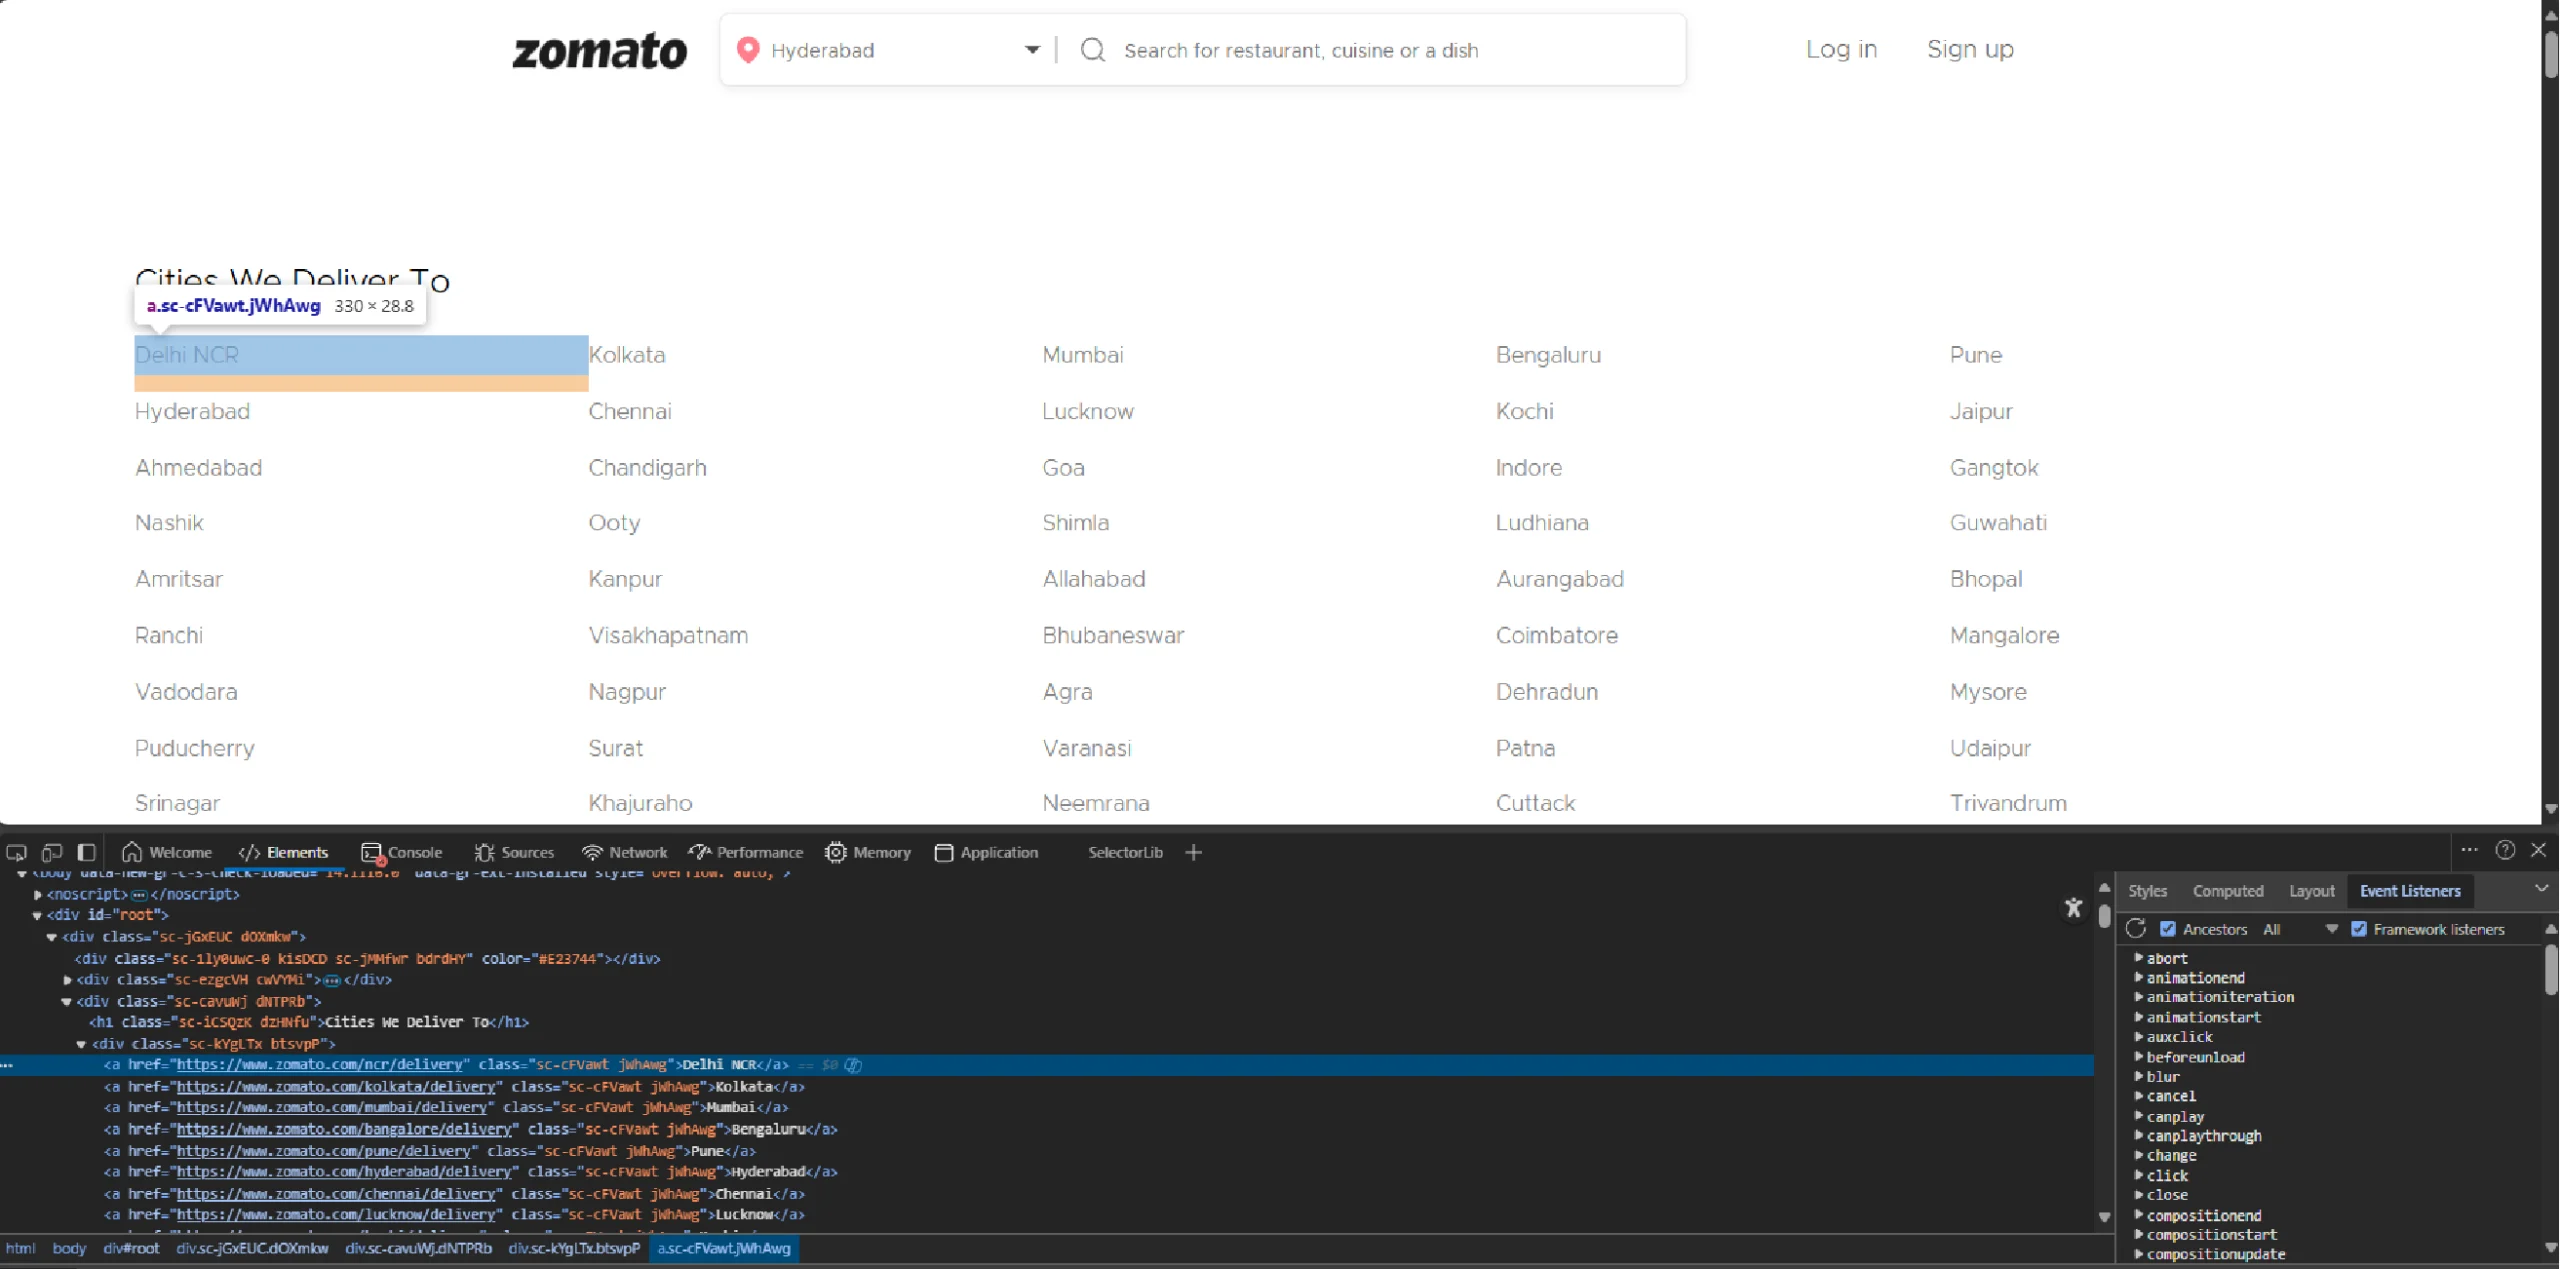Screen dimensions: 2560x1269
Task: Open the DevTools more options ellipsis
Action: 2470,850
